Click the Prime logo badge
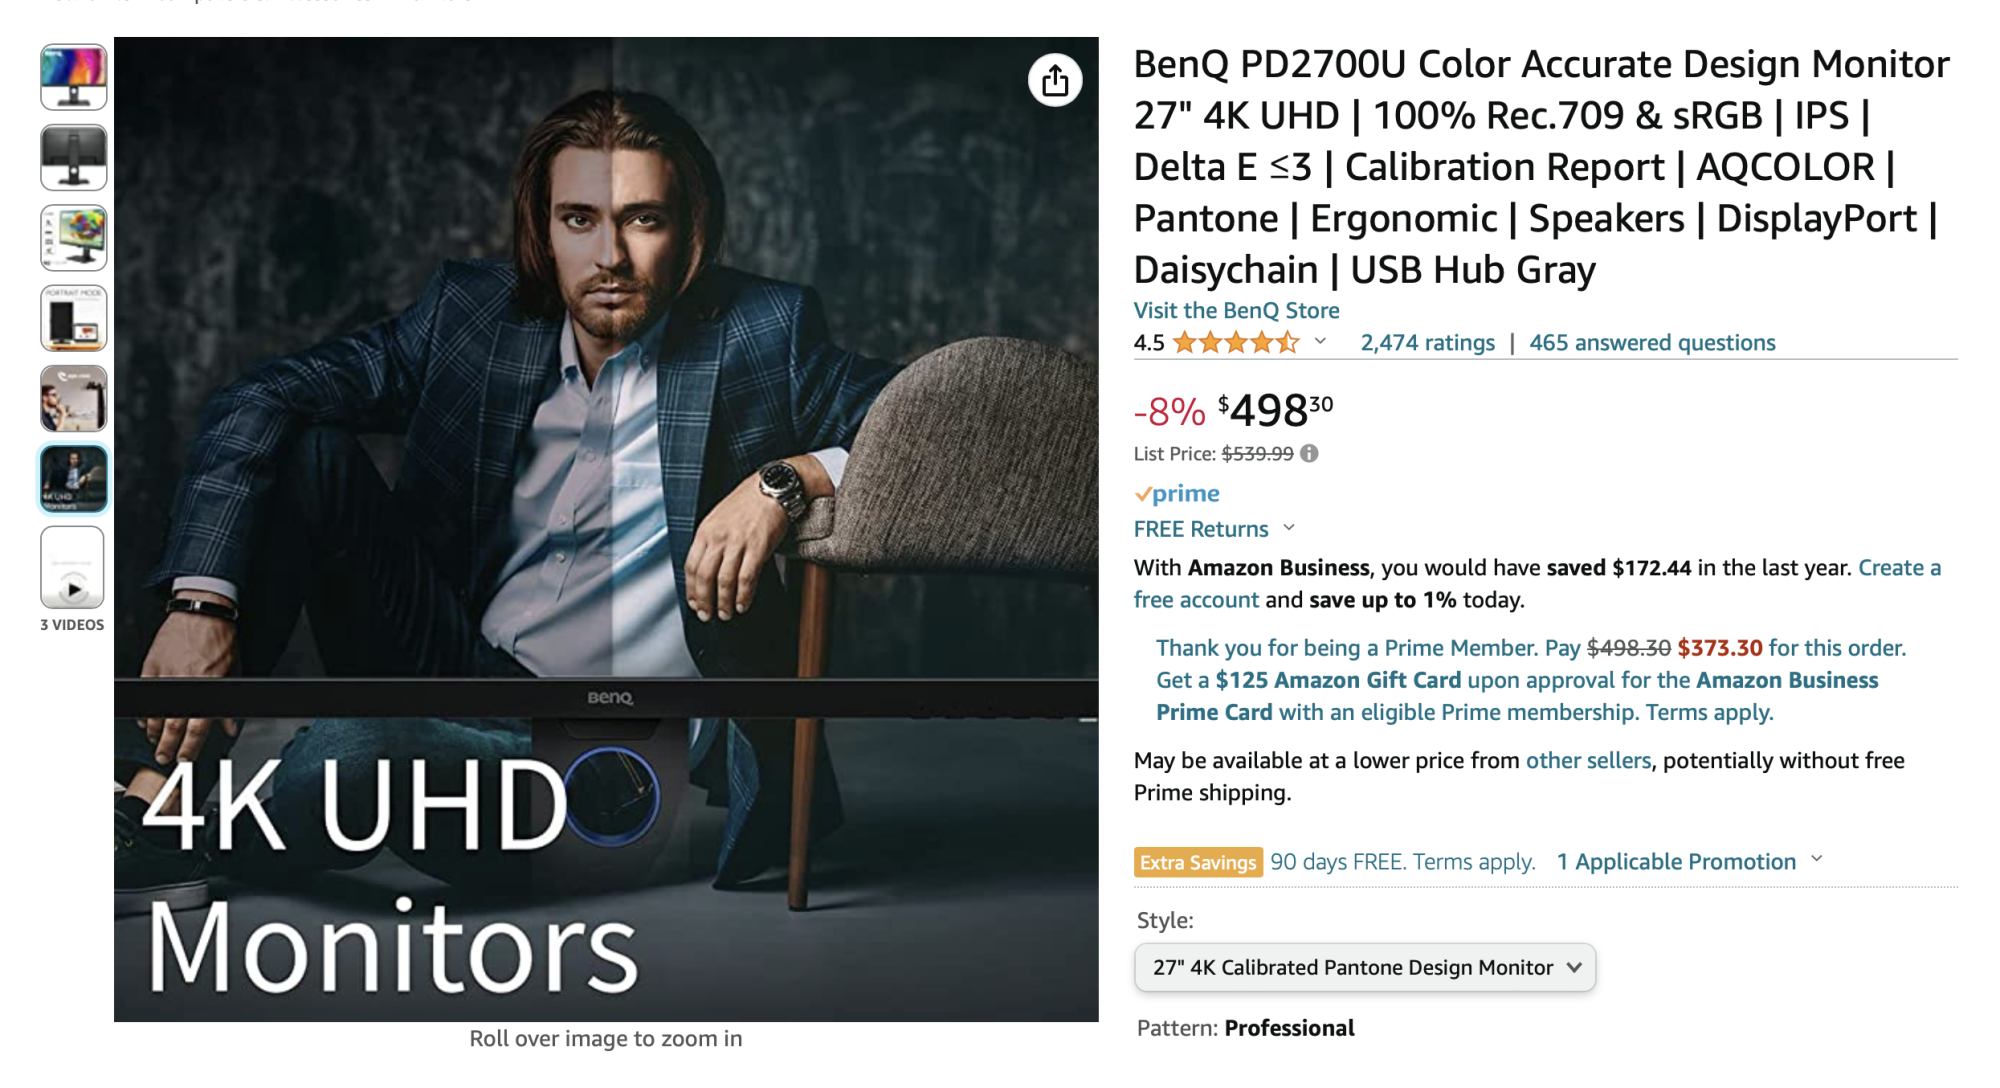Viewport: 2000px width, 1088px height. click(x=1177, y=494)
